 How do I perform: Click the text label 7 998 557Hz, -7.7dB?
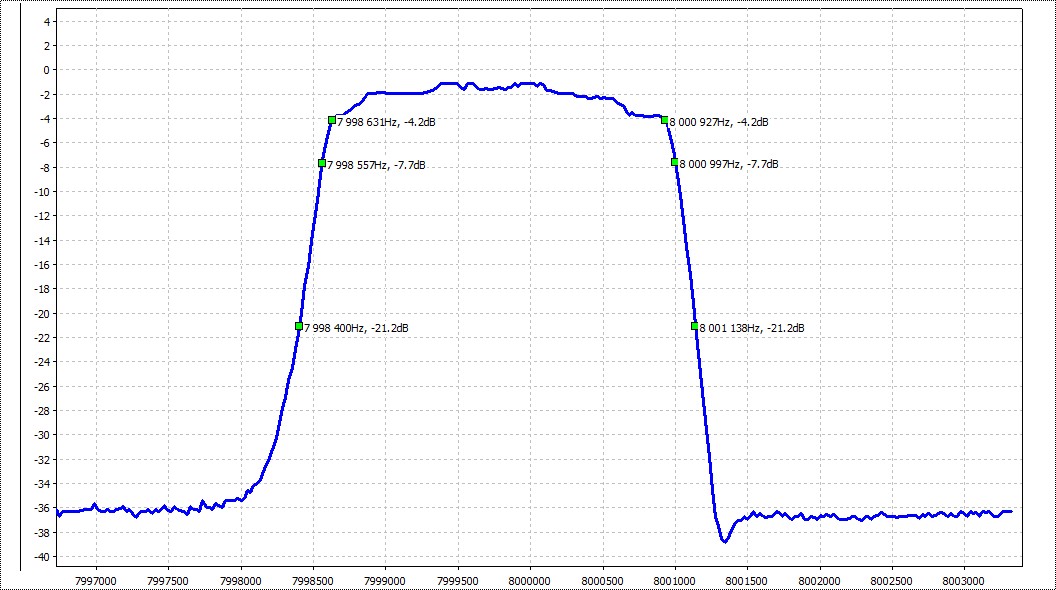pyautogui.click(x=376, y=165)
